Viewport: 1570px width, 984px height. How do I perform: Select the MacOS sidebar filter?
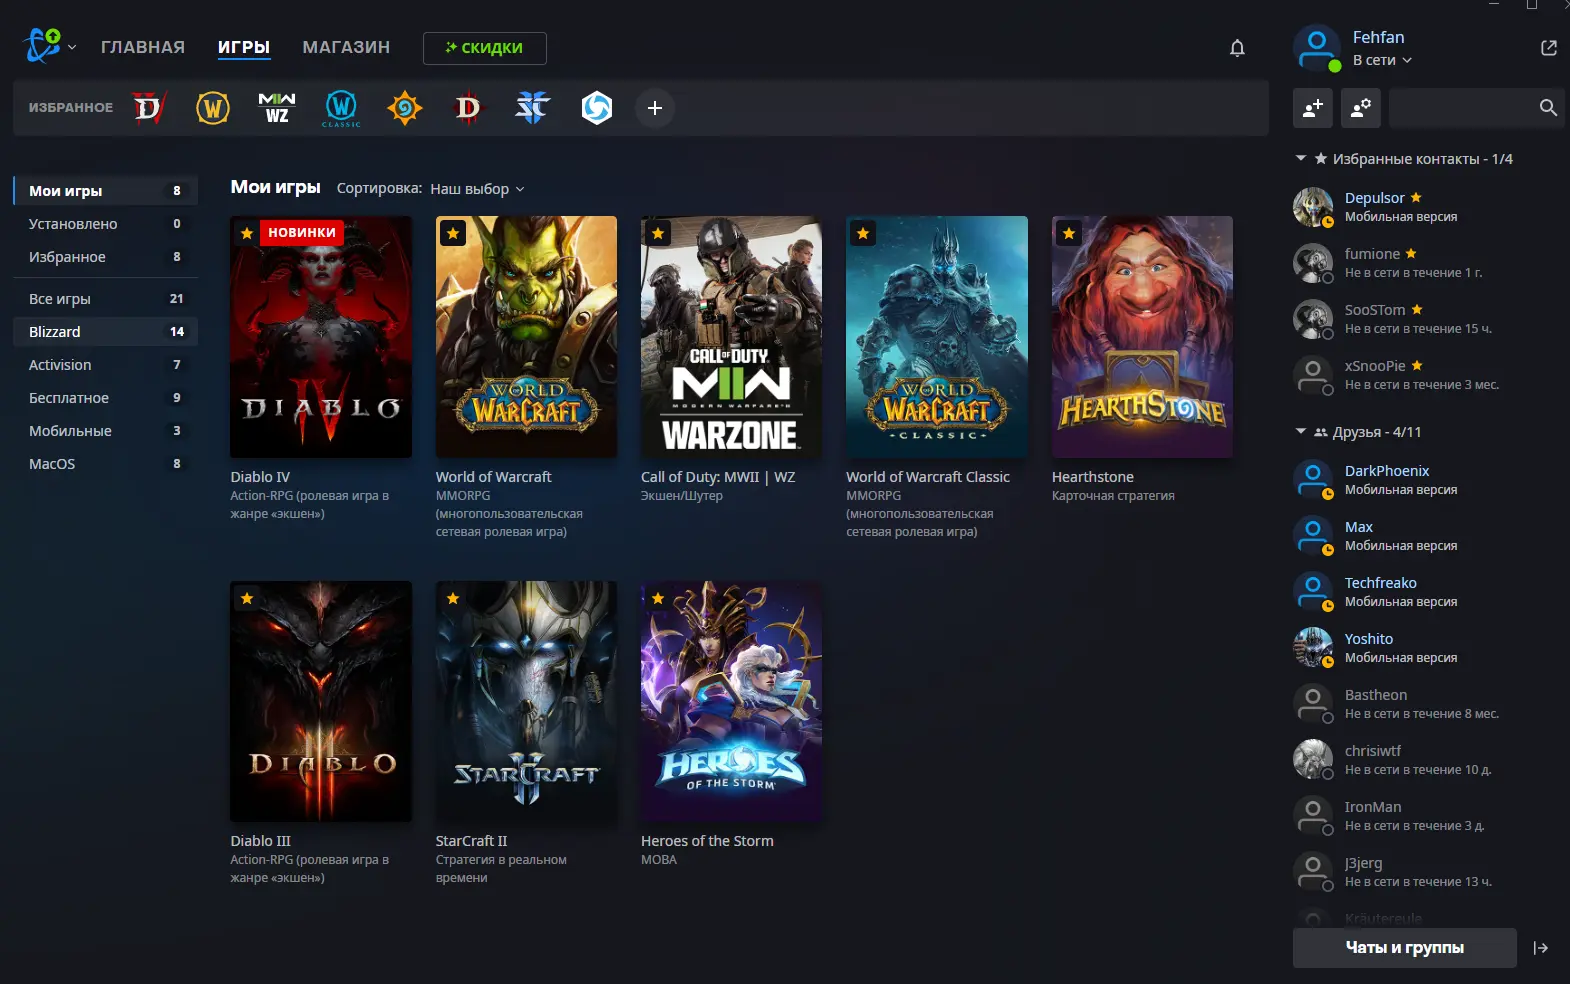pos(106,464)
